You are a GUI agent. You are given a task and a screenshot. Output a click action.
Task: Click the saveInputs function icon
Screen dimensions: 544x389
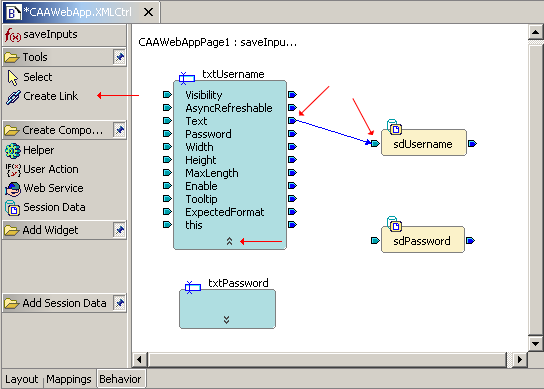(12, 35)
